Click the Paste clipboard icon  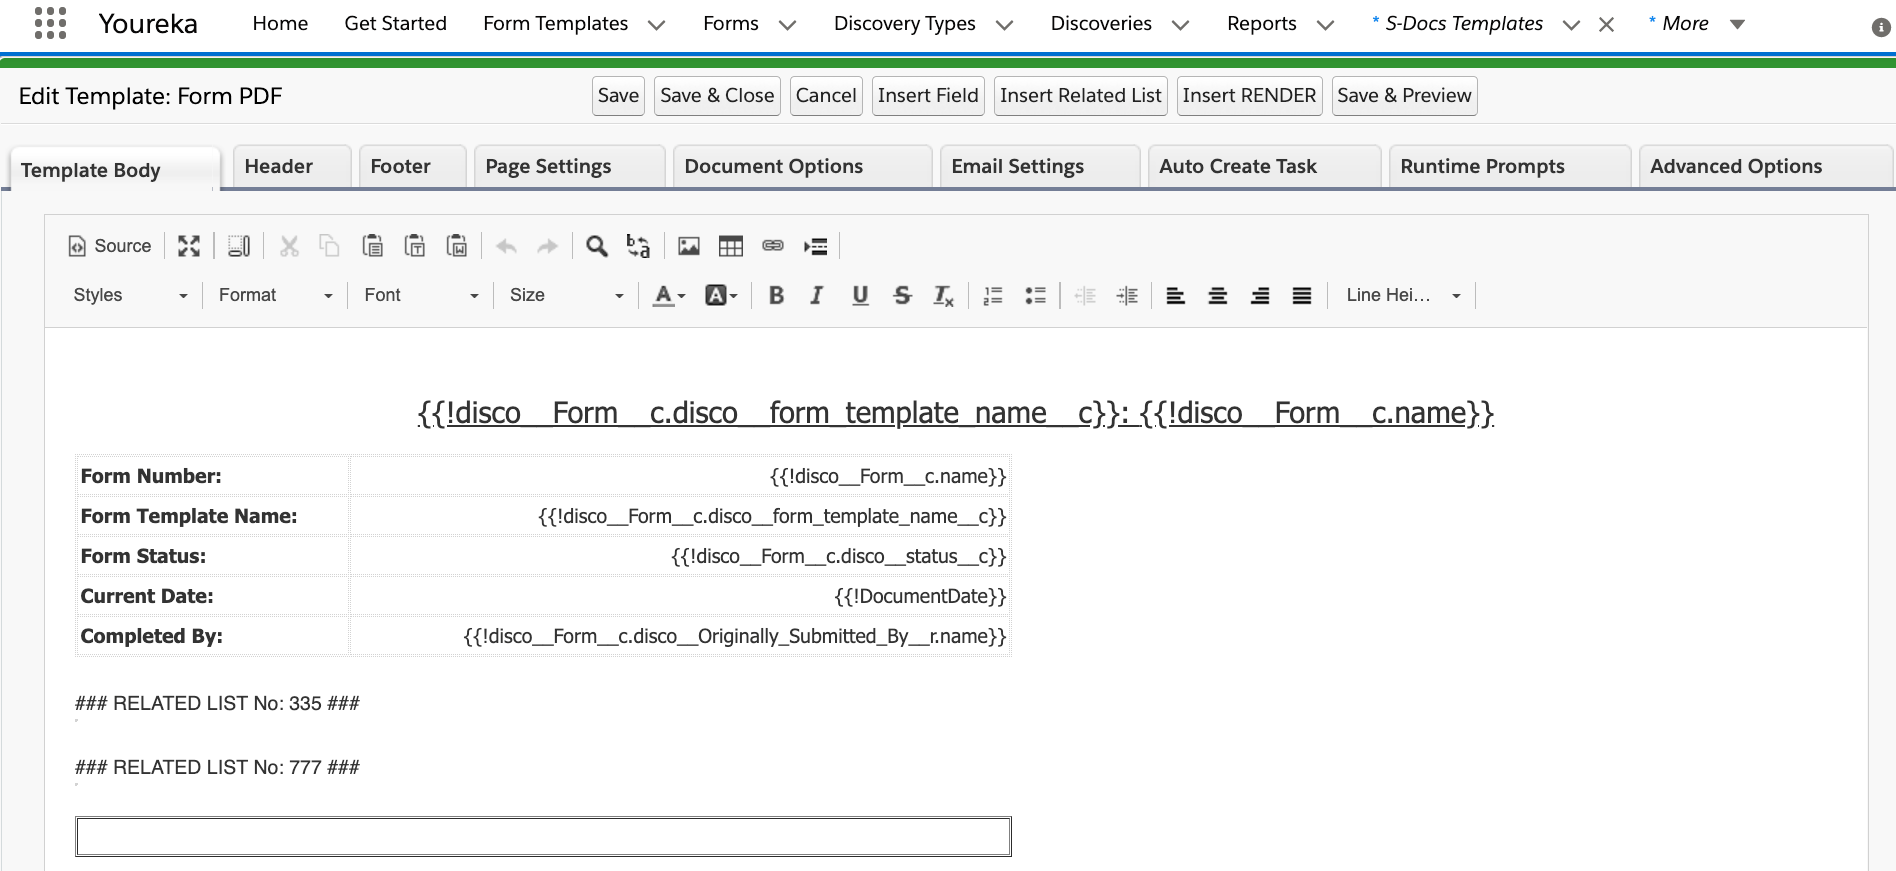point(372,246)
